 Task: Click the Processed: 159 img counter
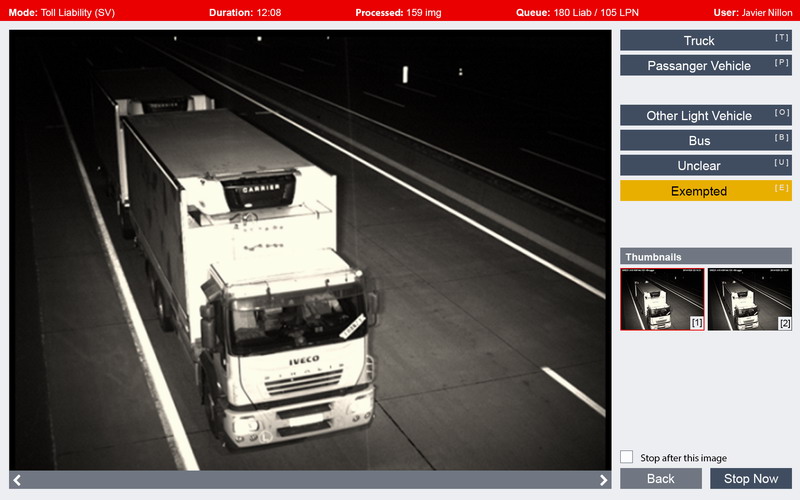[398, 12]
